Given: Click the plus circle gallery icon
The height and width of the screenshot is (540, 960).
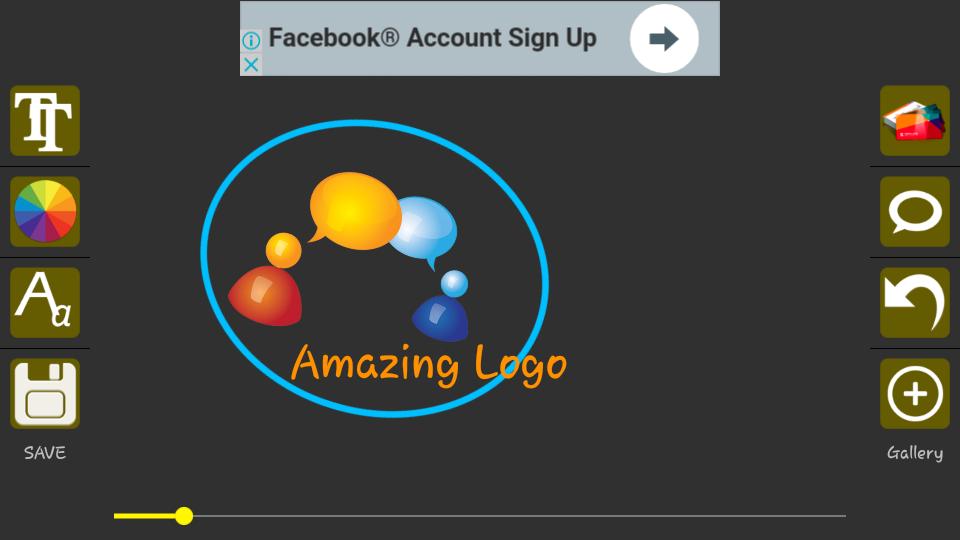Looking at the screenshot, I should click(x=915, y=394).
